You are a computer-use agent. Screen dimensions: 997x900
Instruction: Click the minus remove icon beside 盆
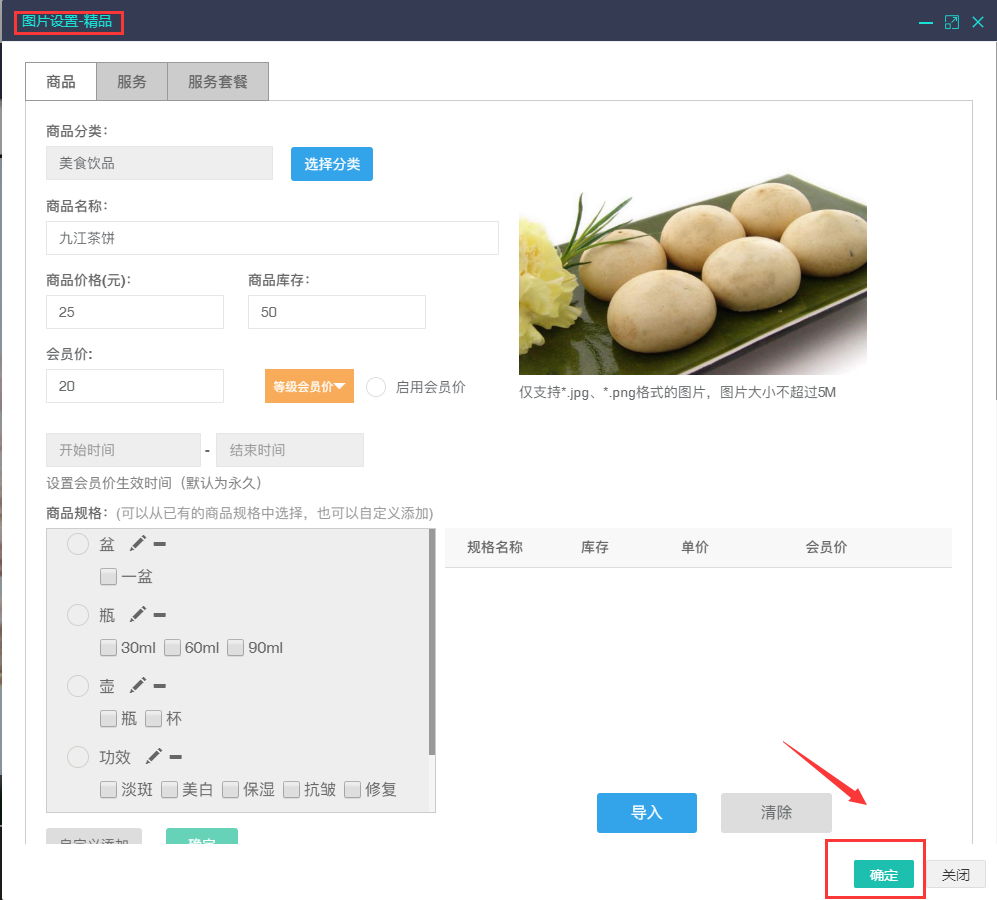click(x=160, y=544)
